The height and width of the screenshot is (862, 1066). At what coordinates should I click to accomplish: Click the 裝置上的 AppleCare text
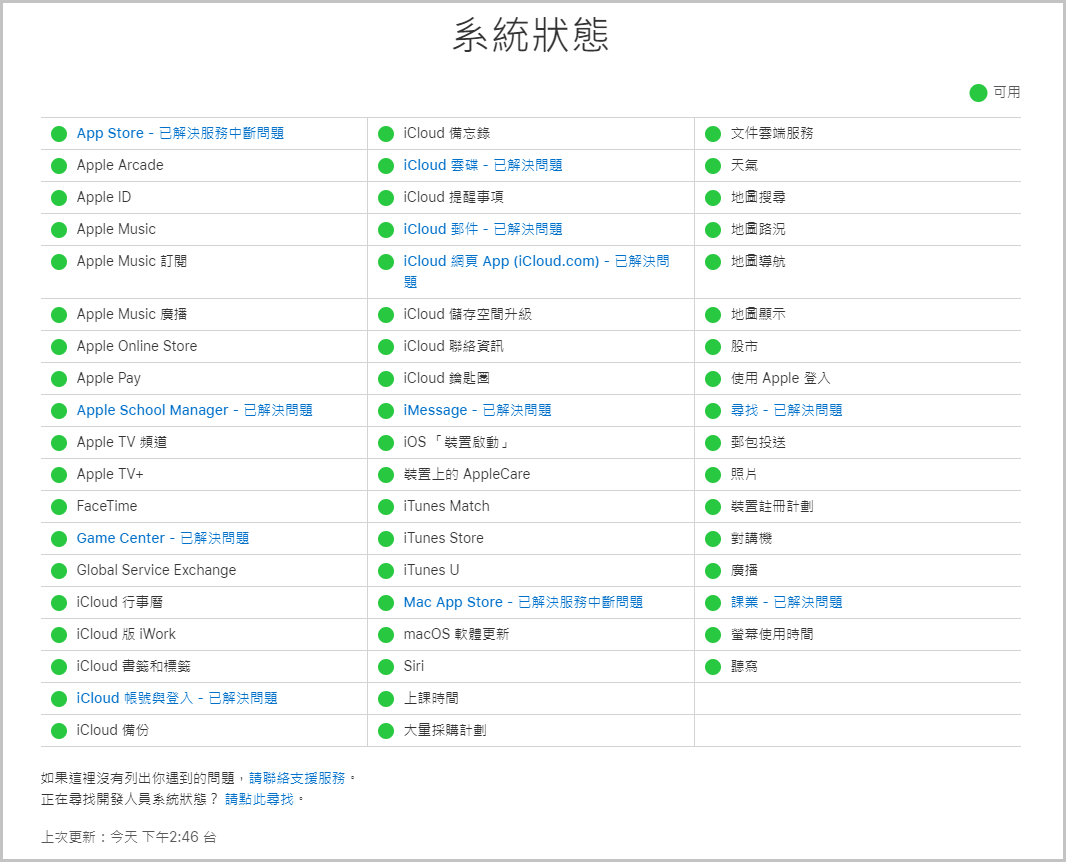pyautogui.click(x=466, y=474)
